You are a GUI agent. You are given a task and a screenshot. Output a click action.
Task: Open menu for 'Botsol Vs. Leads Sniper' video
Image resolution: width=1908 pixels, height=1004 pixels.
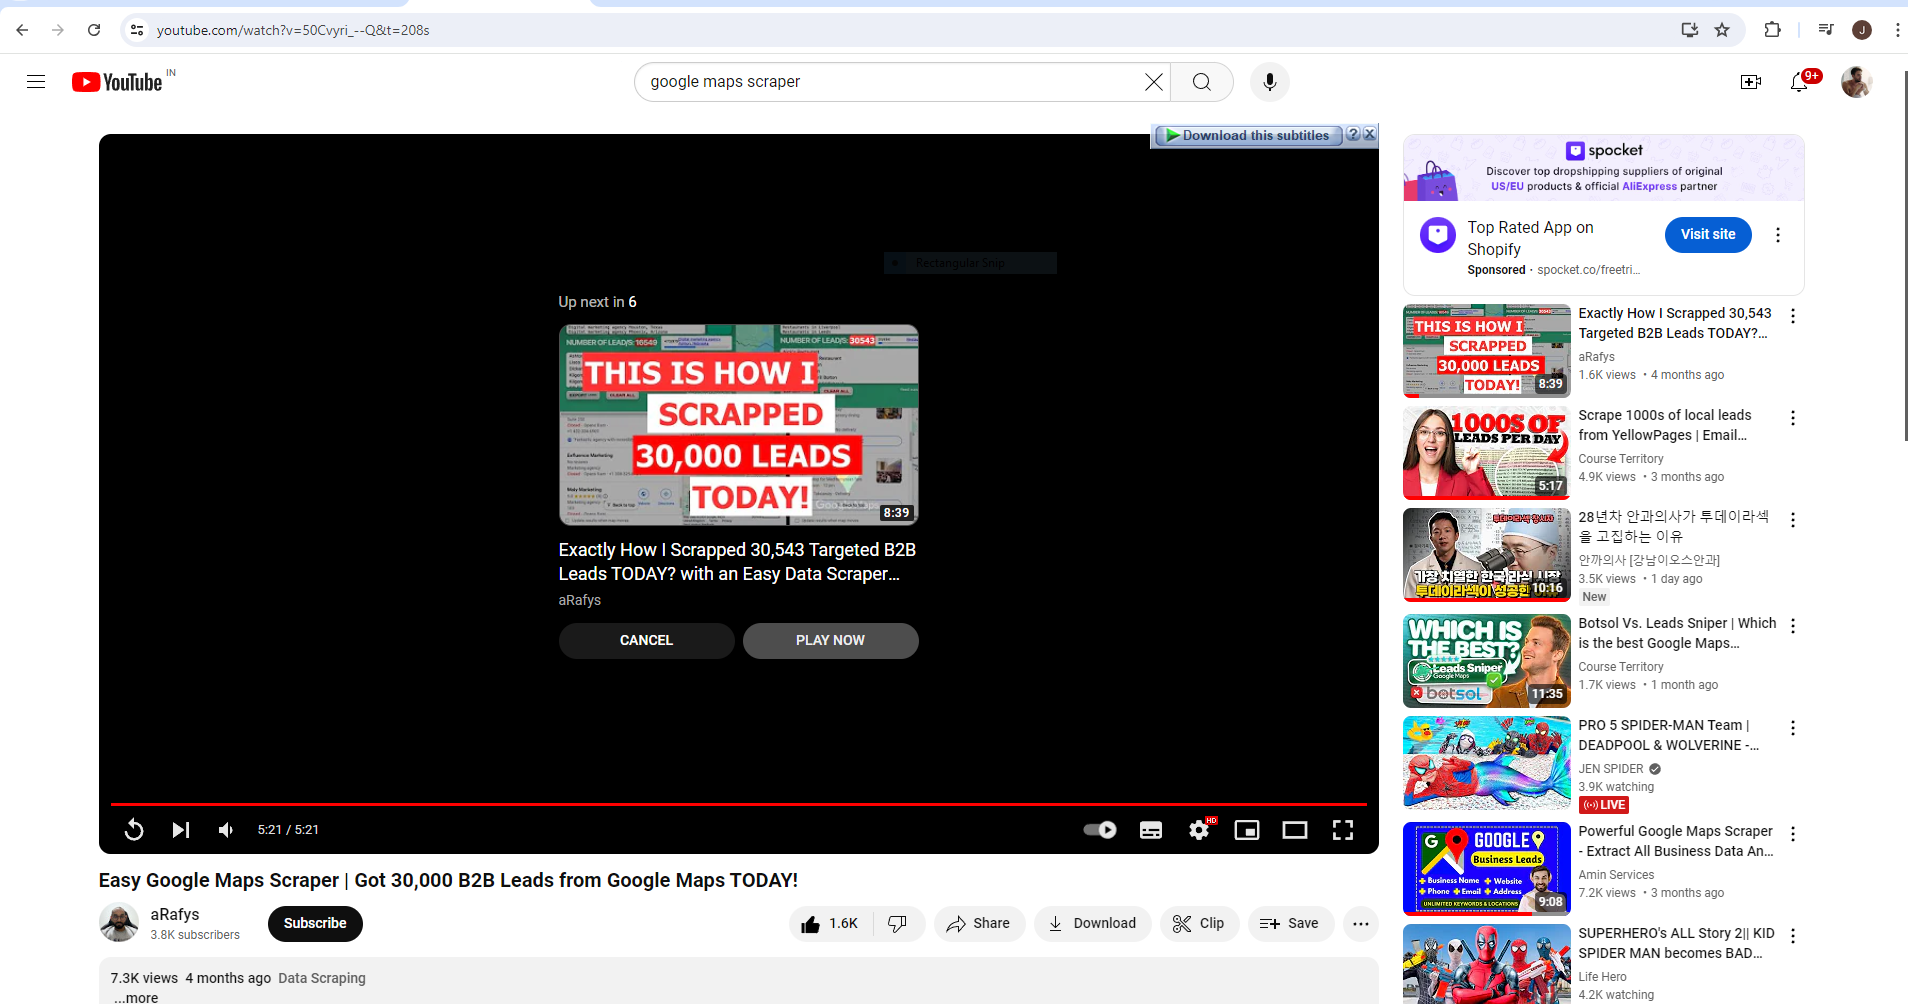pyautogui.click(x=1793, y=626)
